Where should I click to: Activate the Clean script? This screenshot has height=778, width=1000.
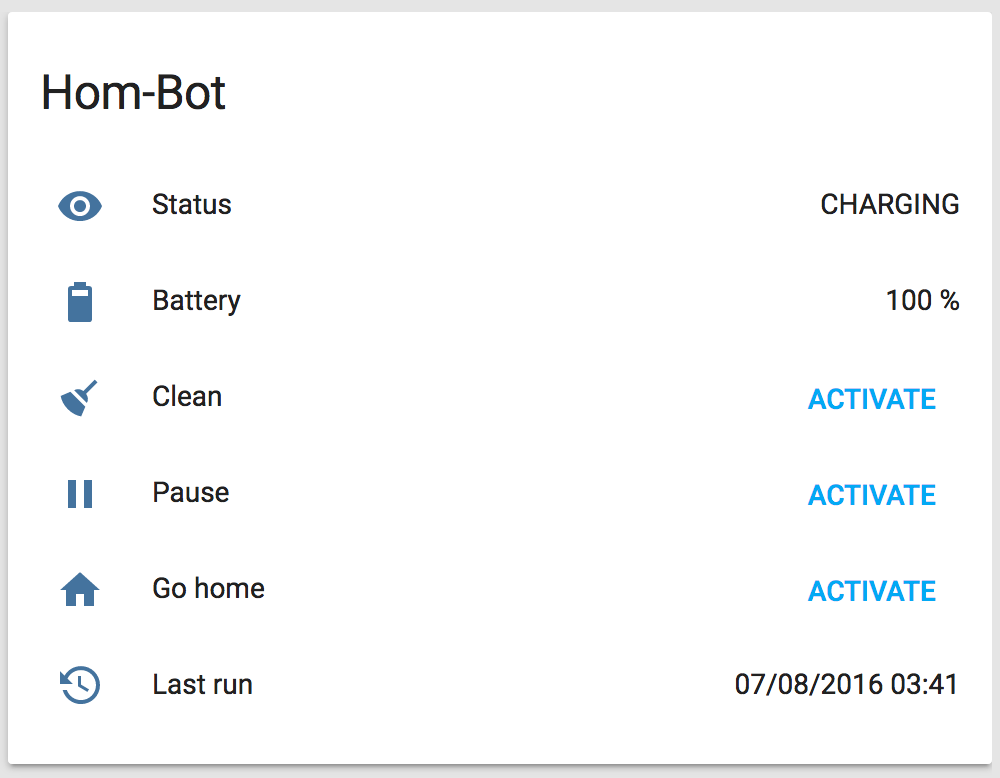[872, 399]
